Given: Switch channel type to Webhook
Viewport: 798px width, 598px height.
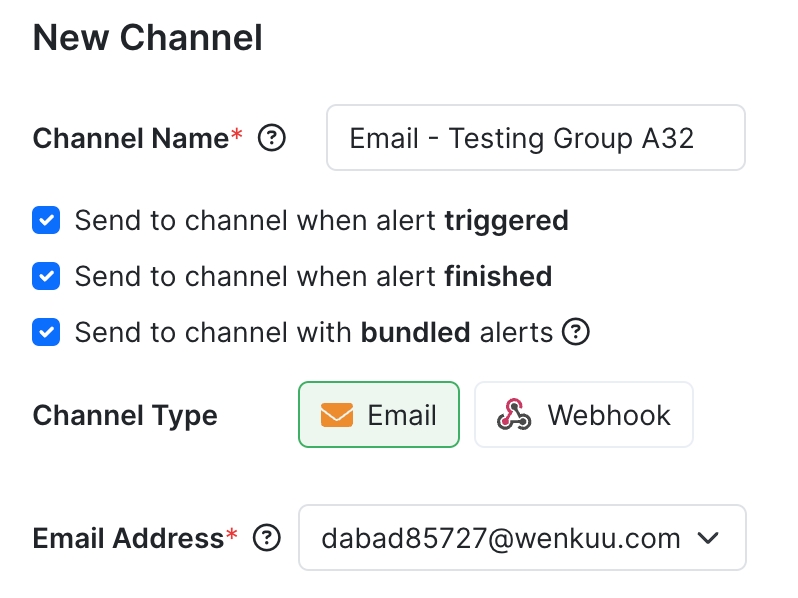Looking at the screenshot, I should coord(584,415).
